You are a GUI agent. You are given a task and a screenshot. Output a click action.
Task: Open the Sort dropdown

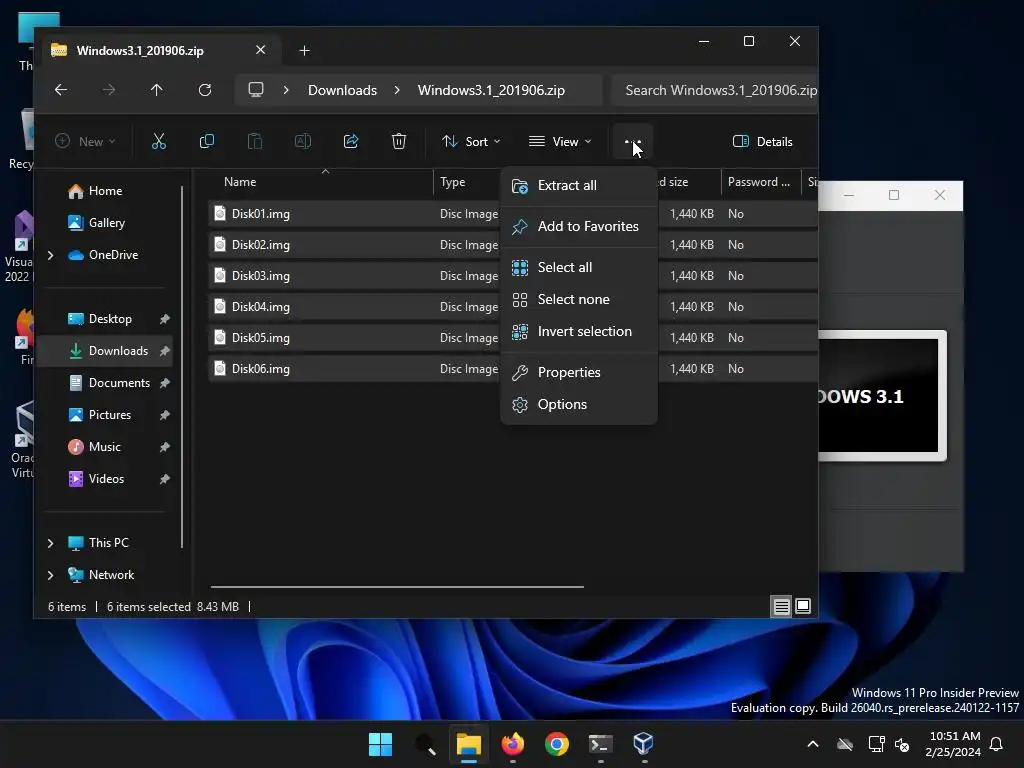pyautogui.click(x=471, y=142)
